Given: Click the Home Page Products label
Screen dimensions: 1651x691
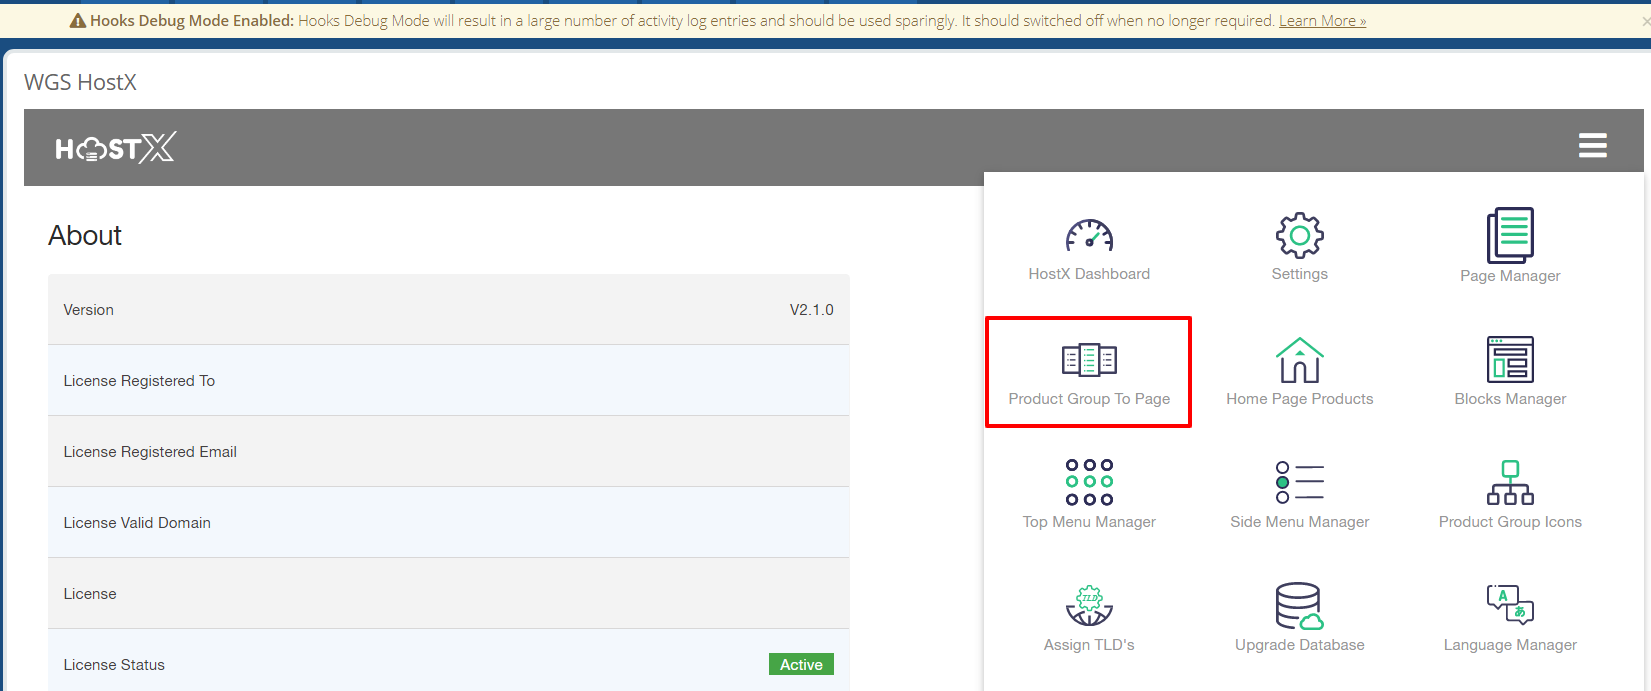Looking at the screenshot, I should pyautogui.click(x=1300, y=399).
